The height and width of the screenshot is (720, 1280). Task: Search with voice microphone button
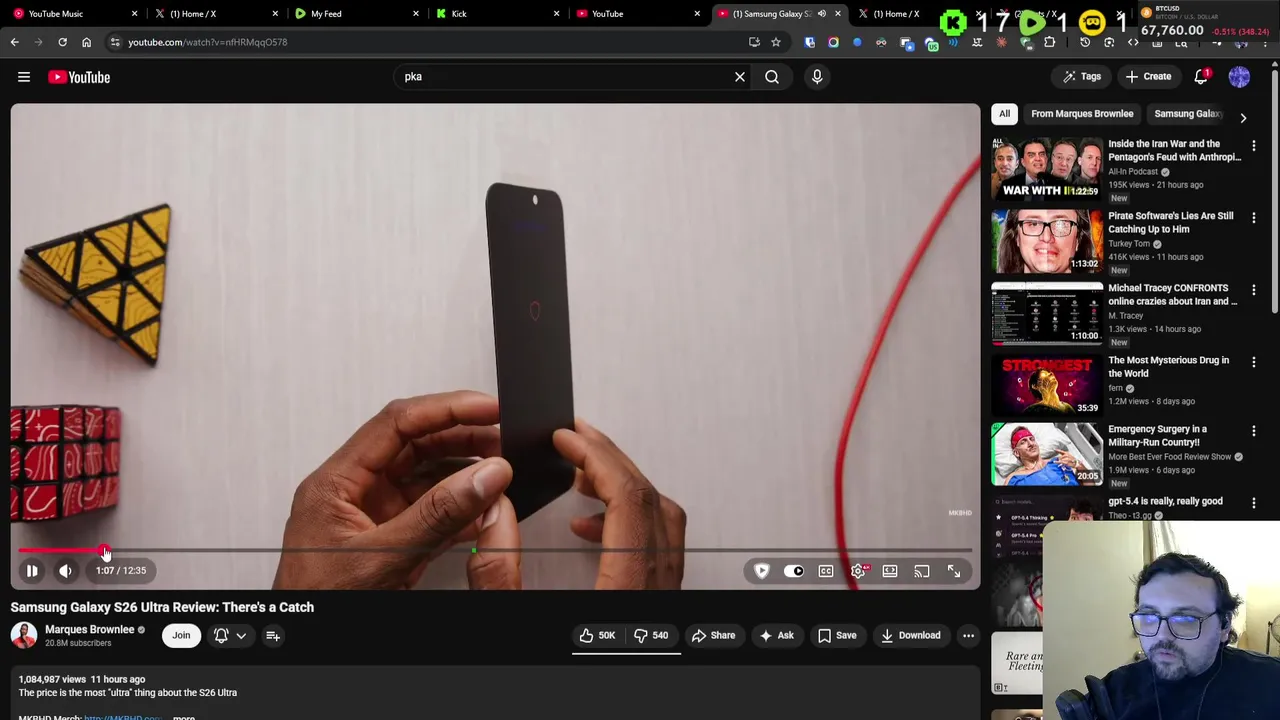[817, 77]
